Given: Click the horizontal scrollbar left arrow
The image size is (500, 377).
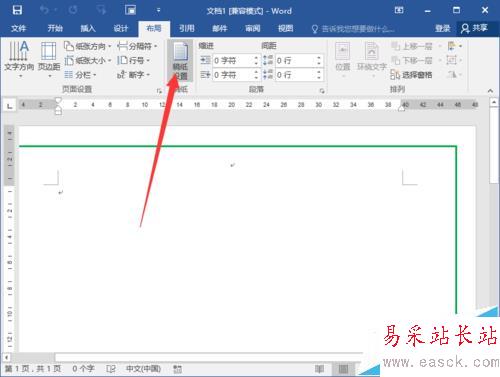Looking at the screenshot, I should point(7,357).
